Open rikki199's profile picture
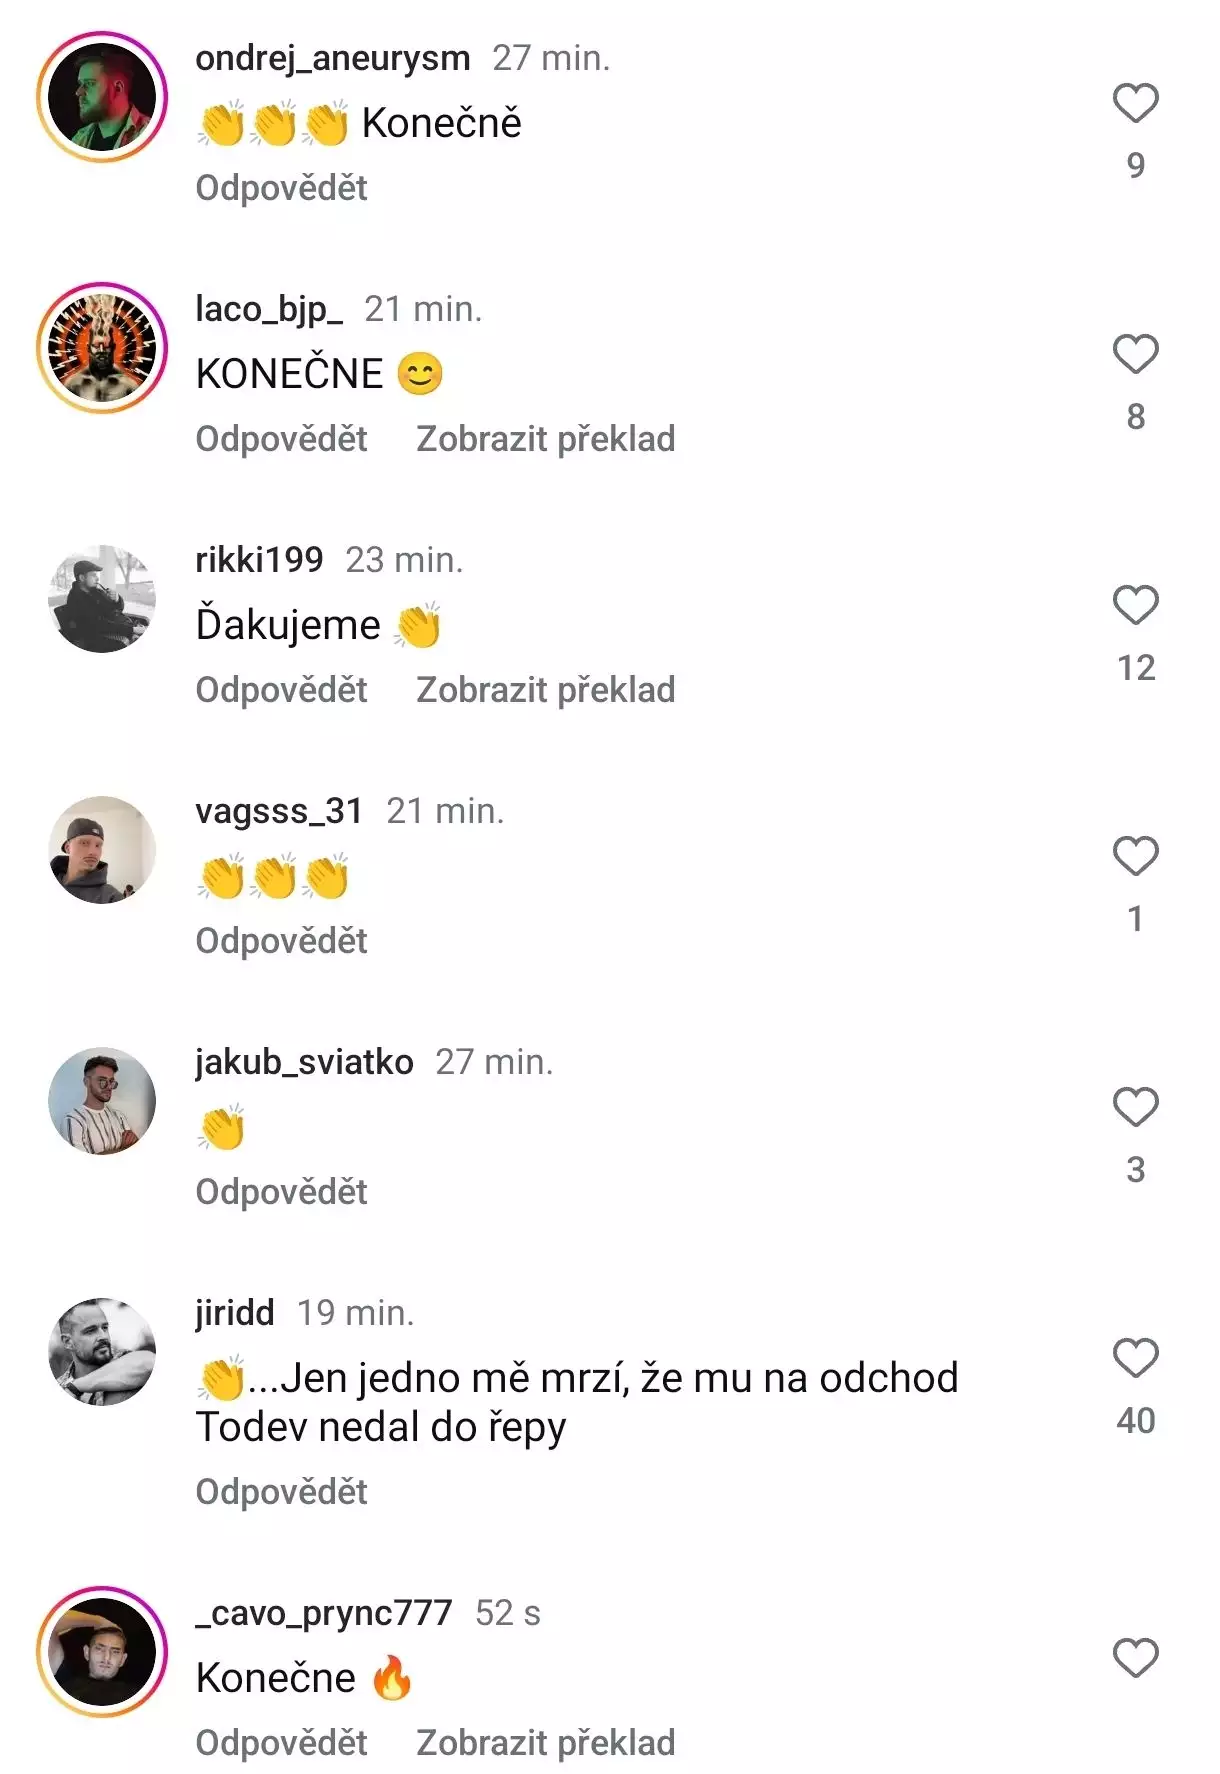The width and height of the screenshot is (1220, 1774). pos(102,599)
